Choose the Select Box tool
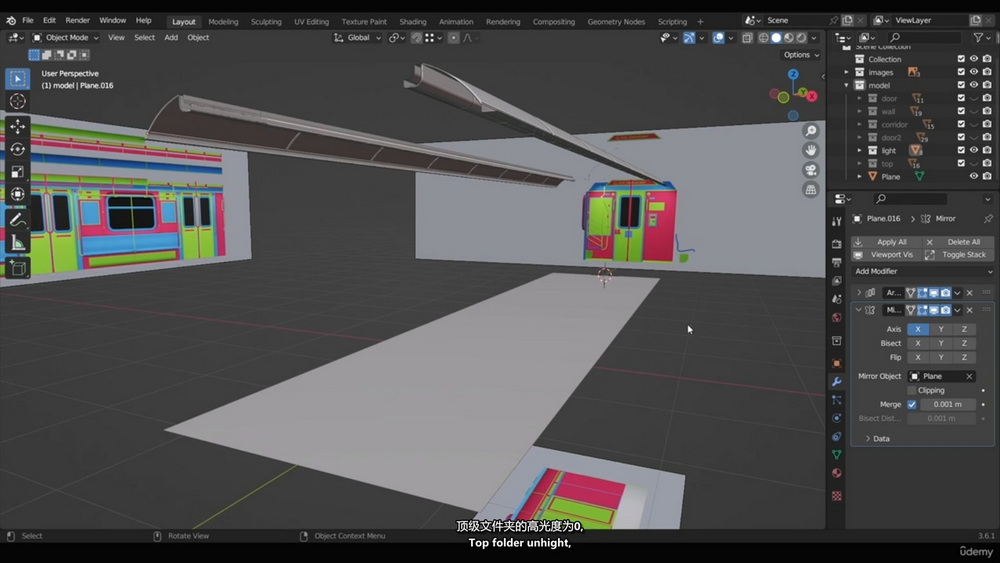This screenshot has height=563, width=1000. click(x=17, y=79)
